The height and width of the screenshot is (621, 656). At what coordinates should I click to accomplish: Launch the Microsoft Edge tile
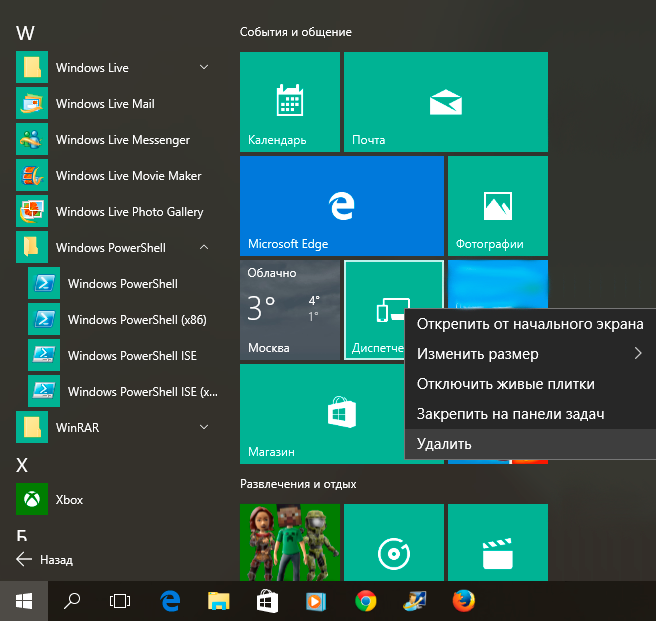pyautogui.click(x=342, y=206)
